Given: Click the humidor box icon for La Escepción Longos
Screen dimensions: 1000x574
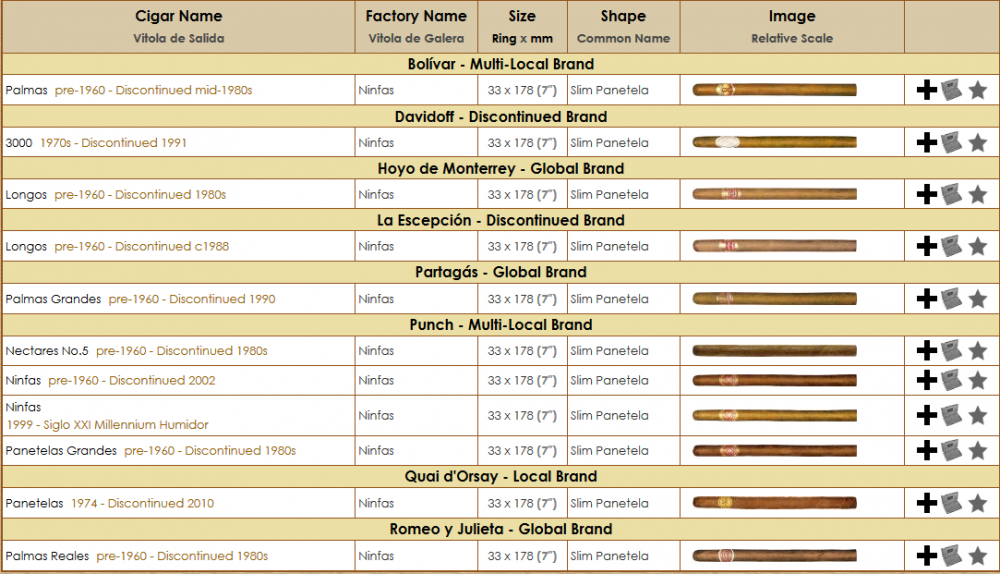Looking at the screenshot, I should coord(952,246).
